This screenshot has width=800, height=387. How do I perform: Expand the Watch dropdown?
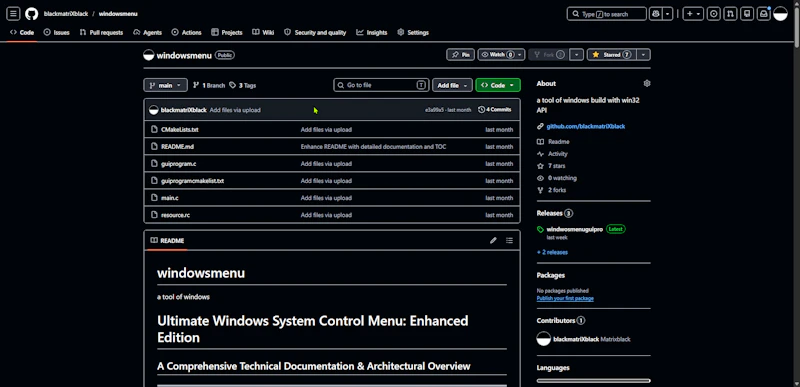(501, 55)
